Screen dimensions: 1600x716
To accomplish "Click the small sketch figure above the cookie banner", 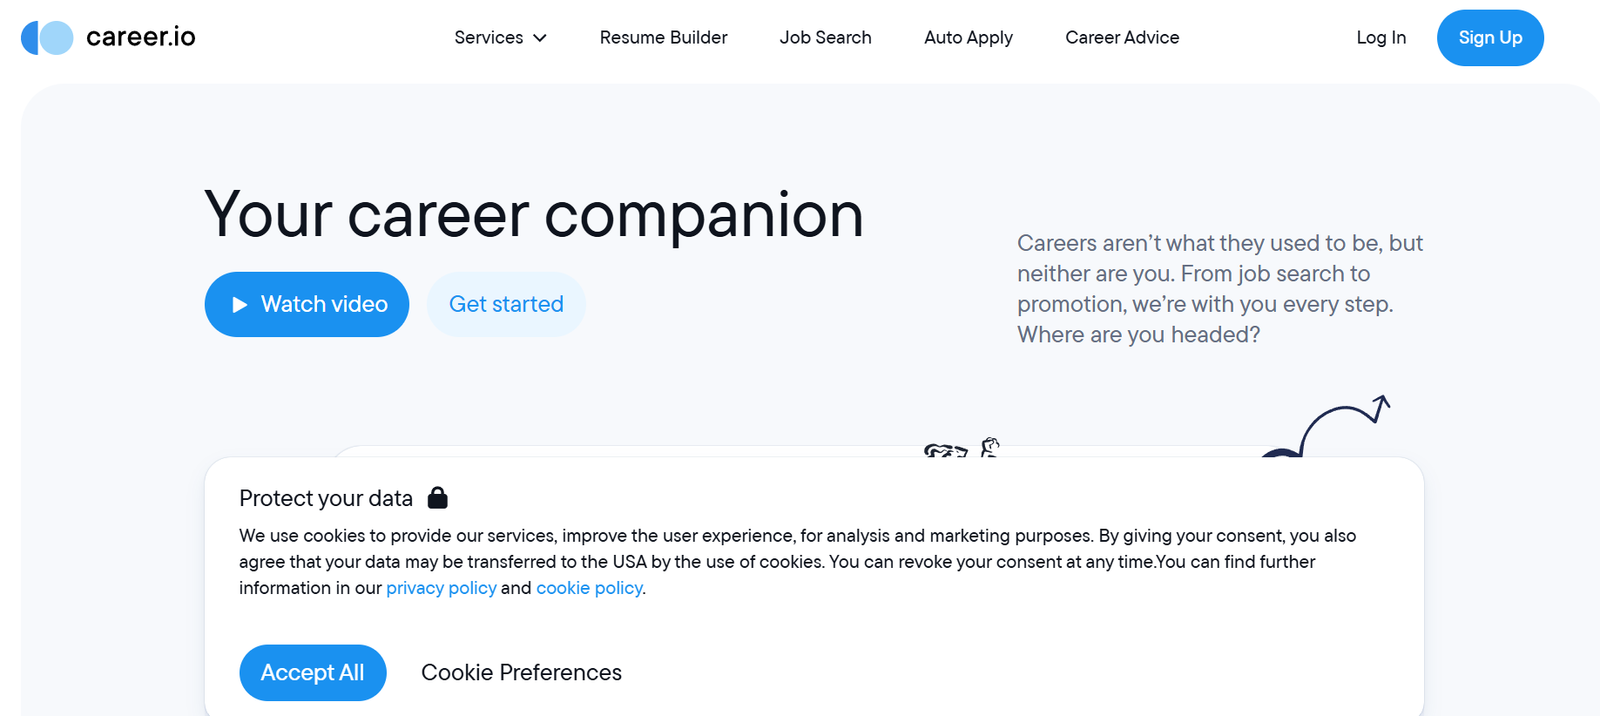I will (989, 447).
